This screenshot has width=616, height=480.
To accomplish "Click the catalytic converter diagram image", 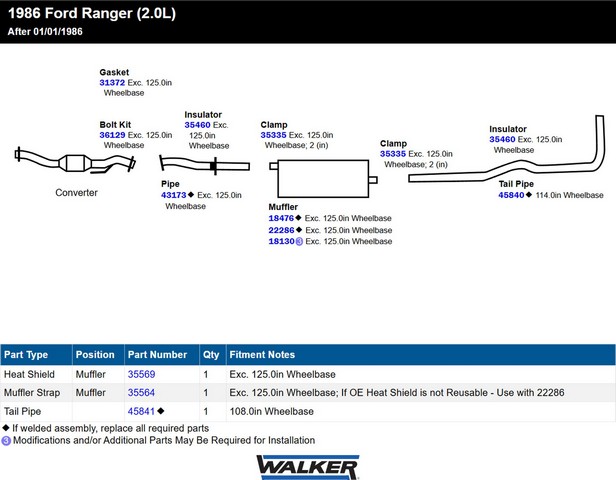I will click(x=75, y=161).
